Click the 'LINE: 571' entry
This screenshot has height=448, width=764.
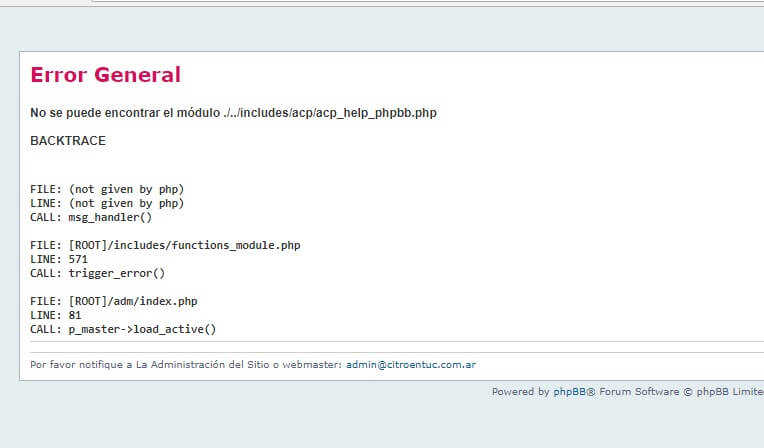(59, 259)
